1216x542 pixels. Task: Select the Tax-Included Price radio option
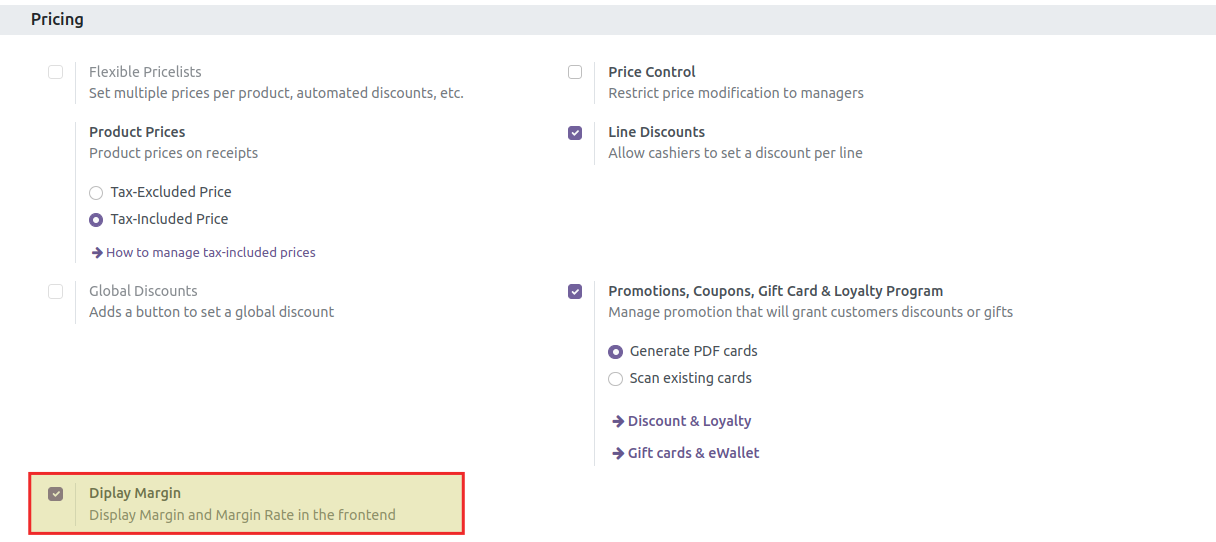coord(96,220)
